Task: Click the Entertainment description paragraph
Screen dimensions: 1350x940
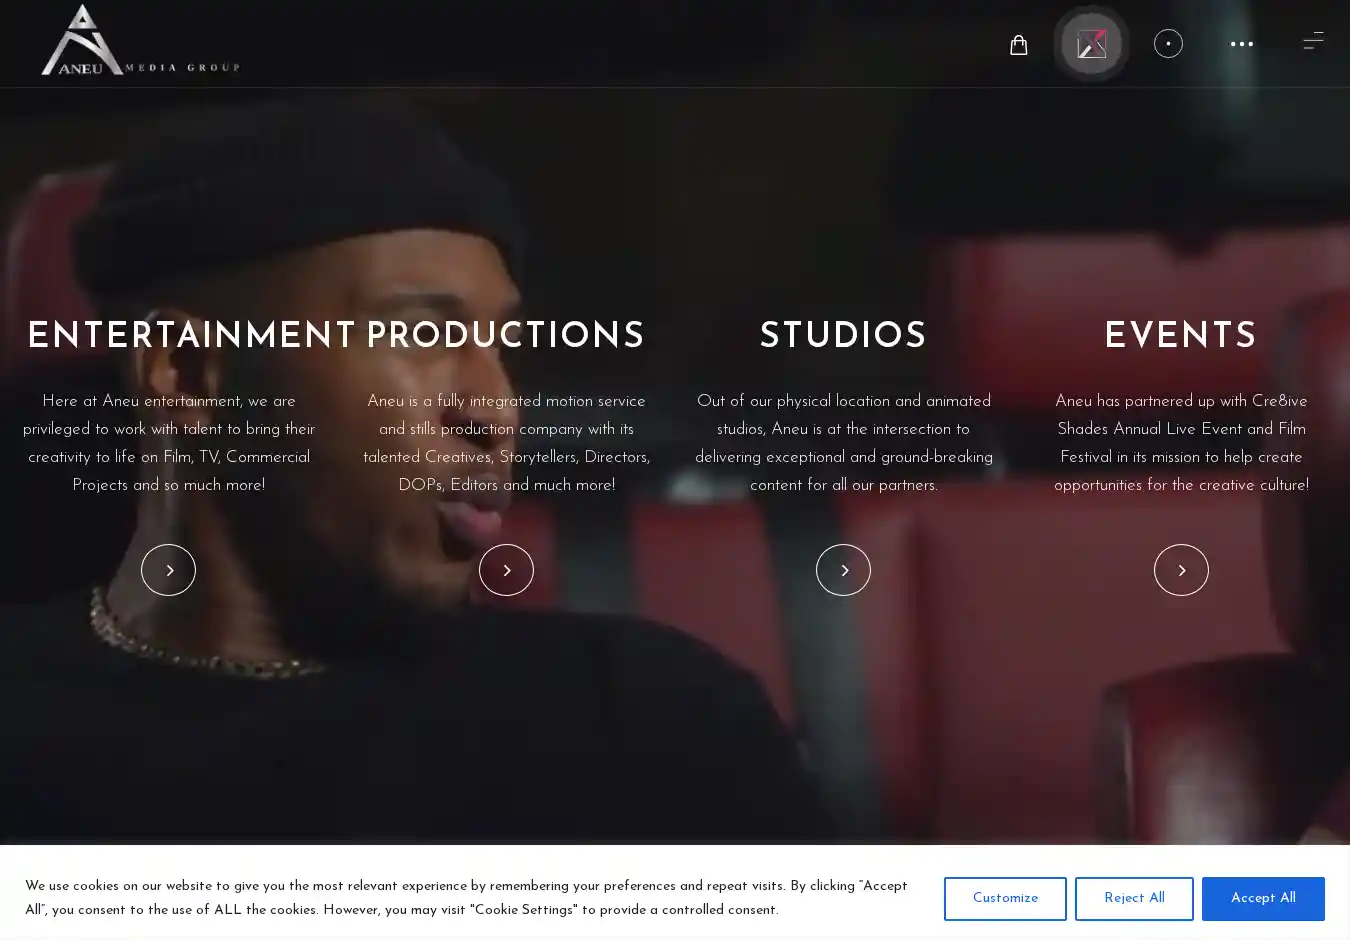Action: pos(168,443)
